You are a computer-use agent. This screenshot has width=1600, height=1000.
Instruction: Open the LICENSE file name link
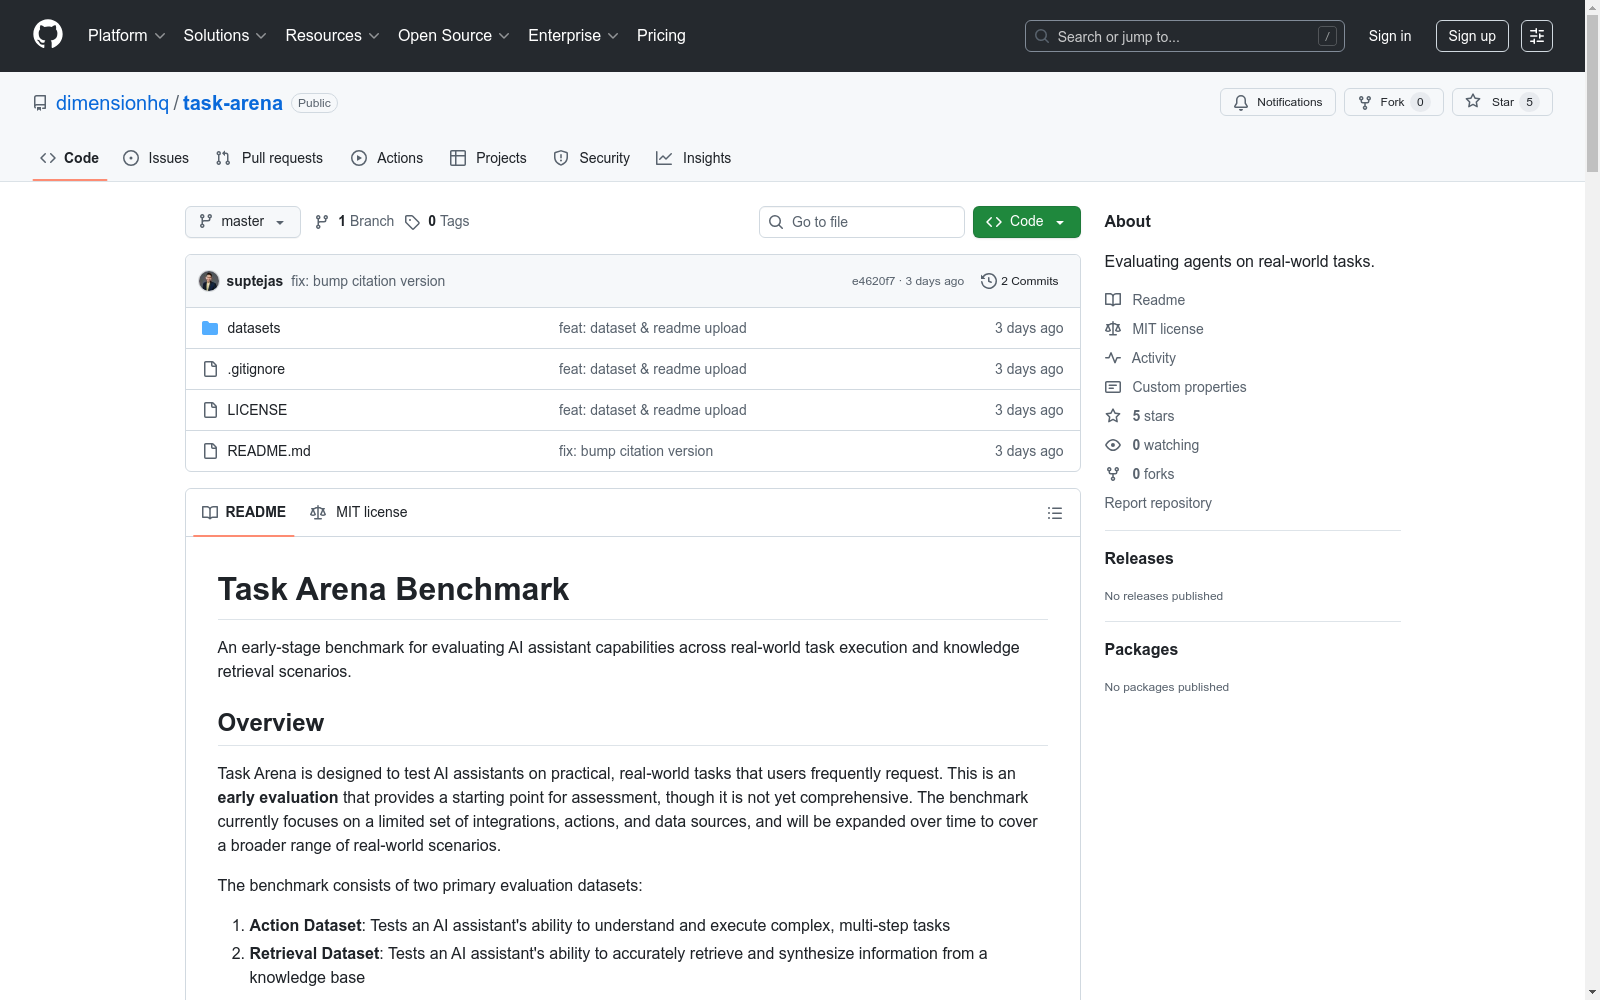(x=257, y=410)
